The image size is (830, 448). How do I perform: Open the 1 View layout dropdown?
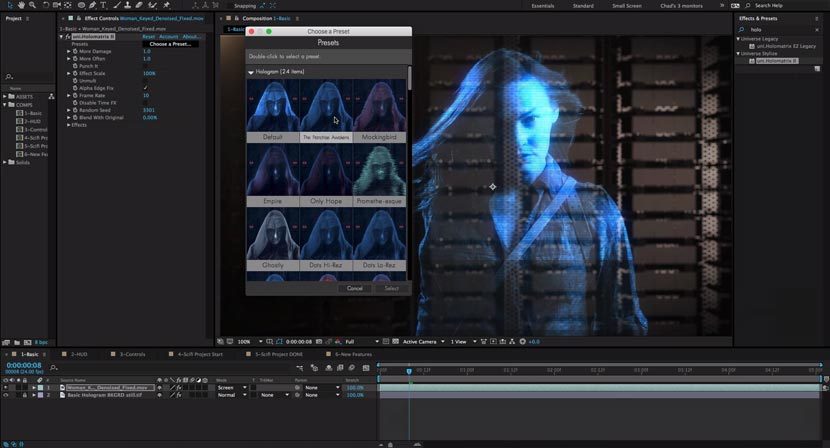coord(463,342)
